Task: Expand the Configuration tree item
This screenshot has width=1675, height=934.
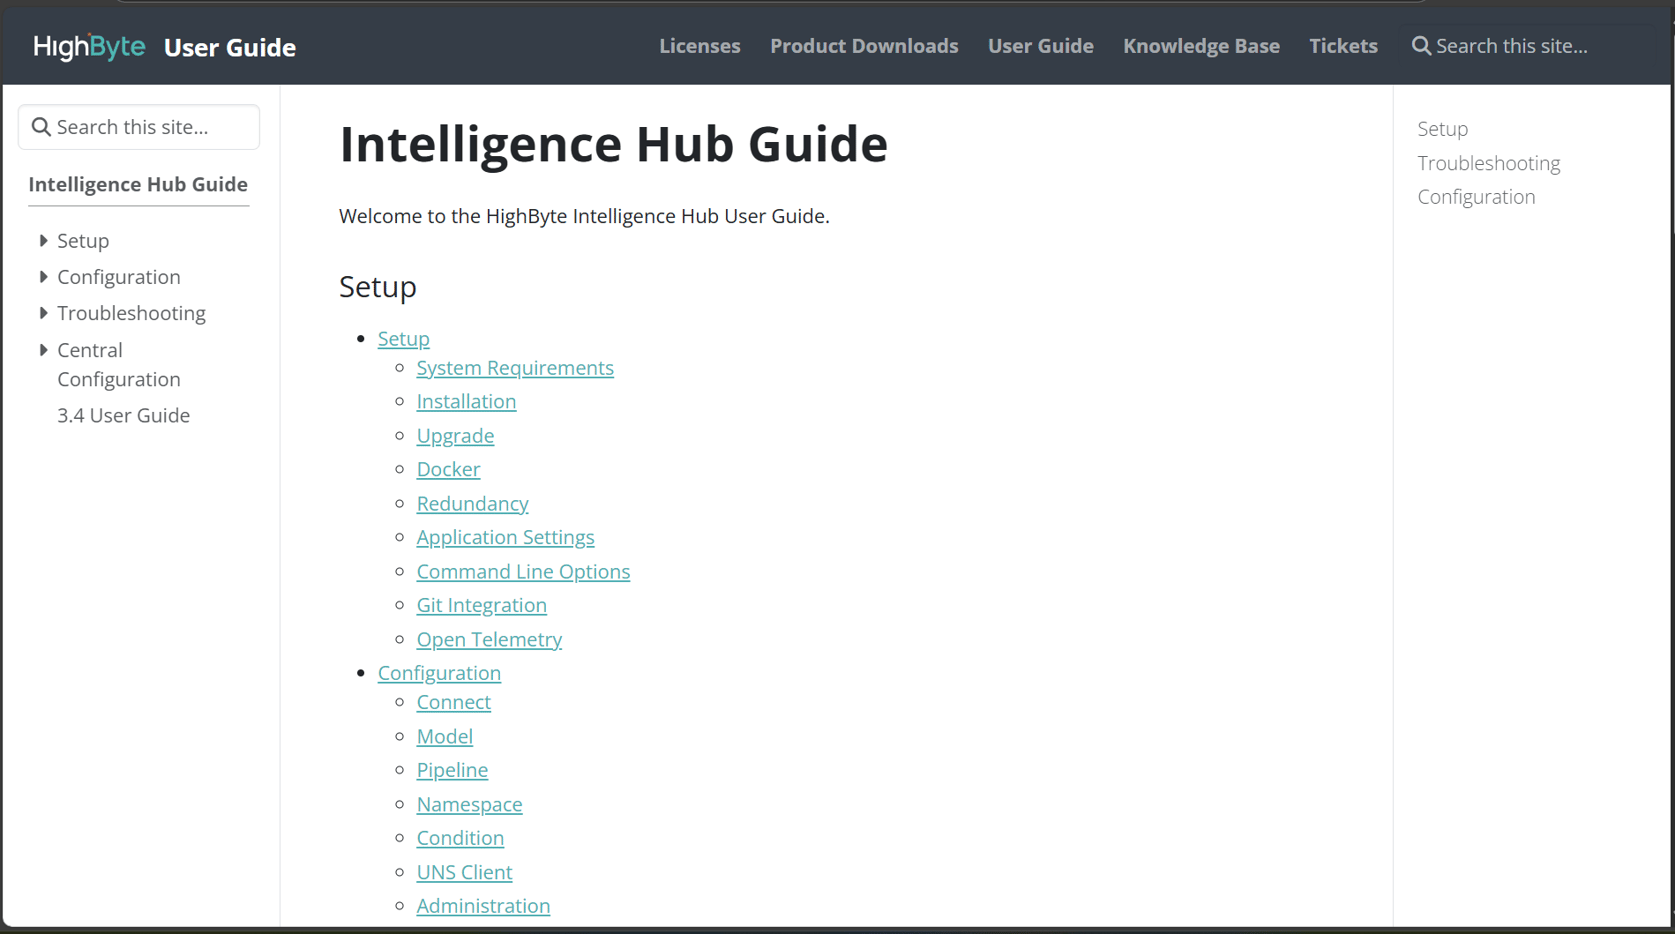Action: coord(42,277)
